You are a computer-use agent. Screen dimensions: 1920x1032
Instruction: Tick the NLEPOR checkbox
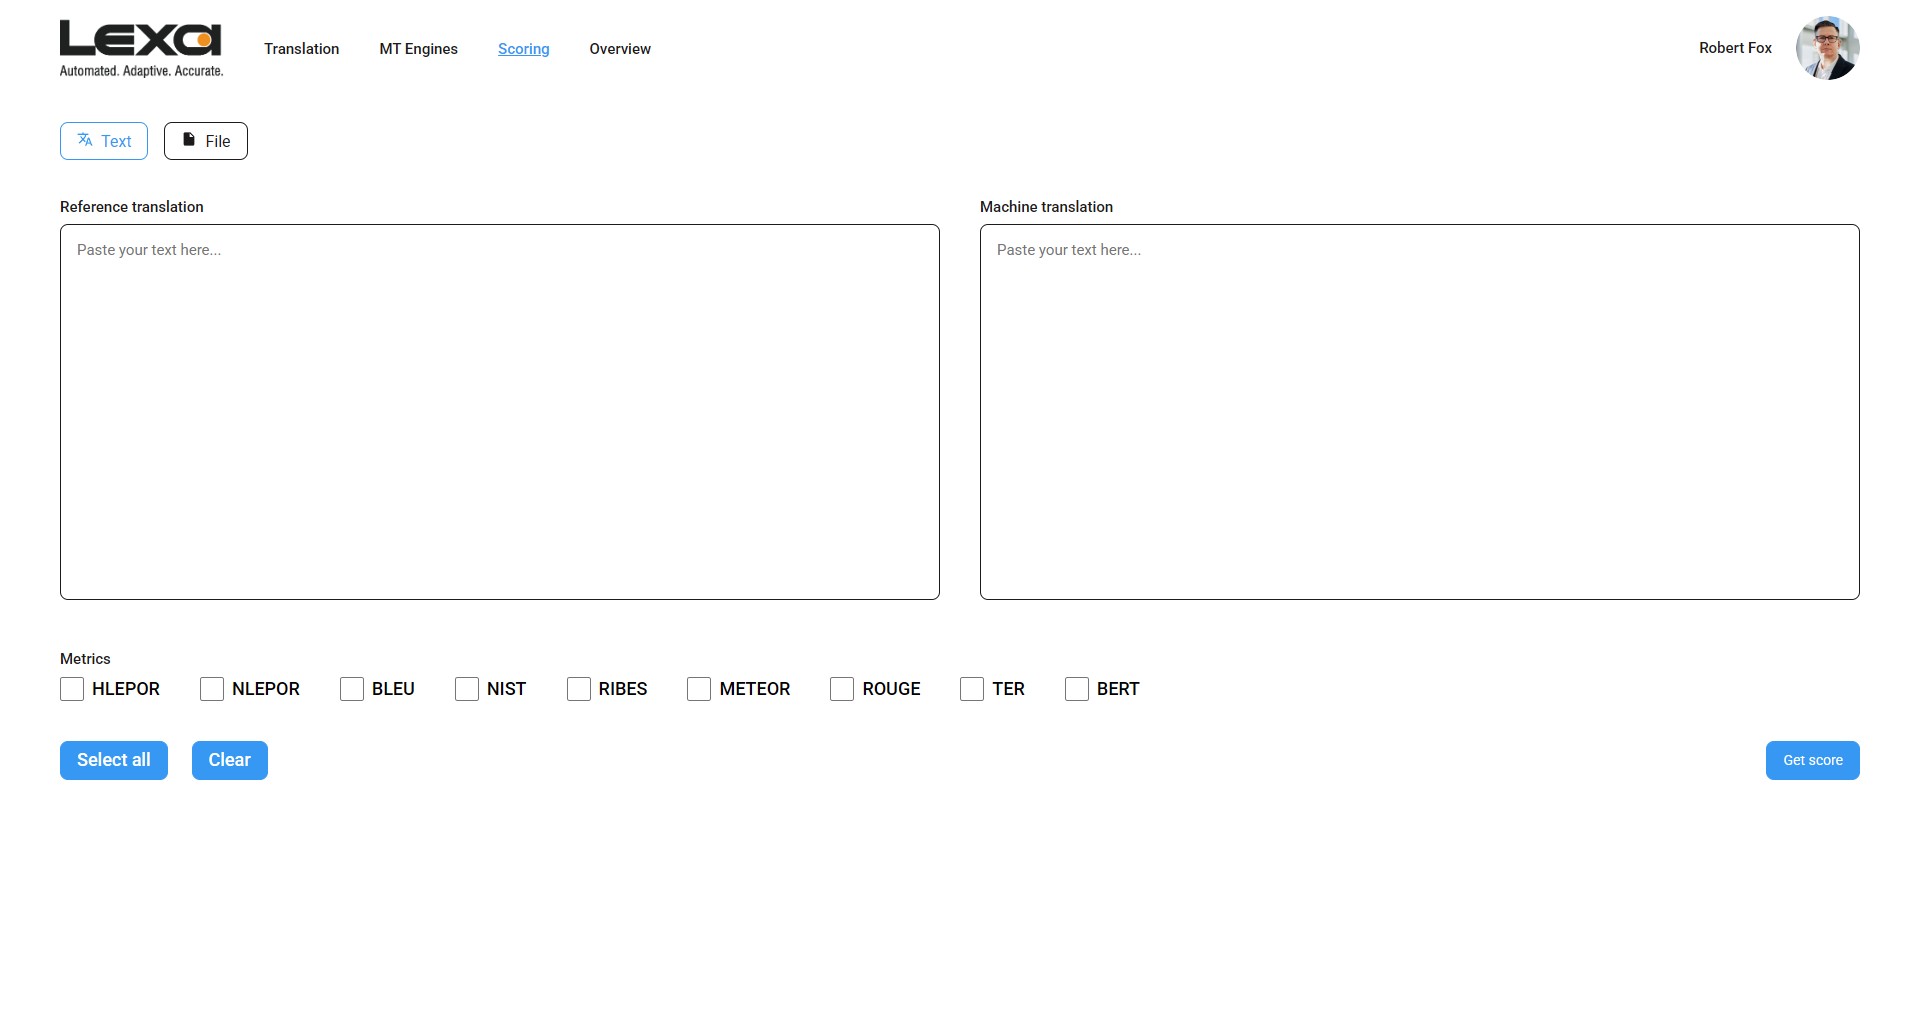click(212, 689)
